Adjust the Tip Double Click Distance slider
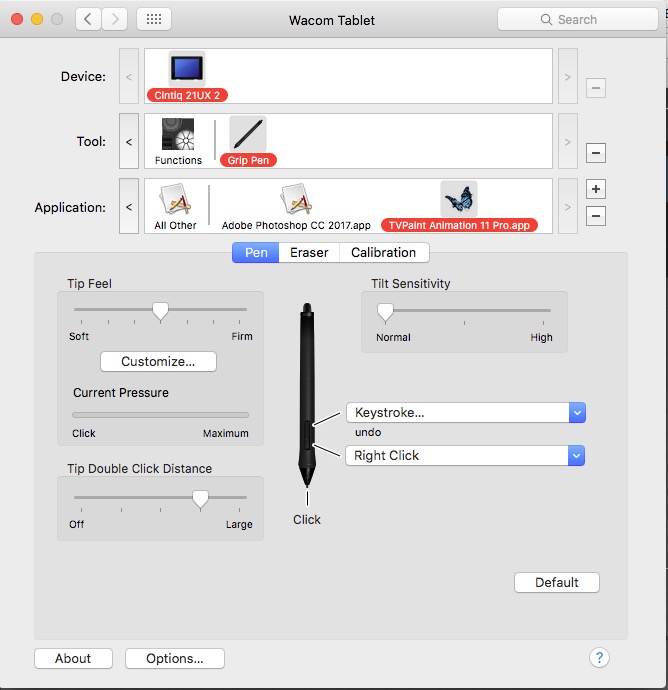The width and height of the screenshot is (668, 690). click(x=200, y=499)
